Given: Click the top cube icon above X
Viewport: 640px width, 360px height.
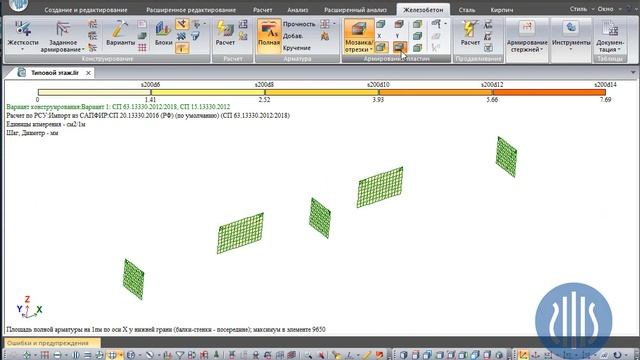Looking at the screenshot, I should pos(380,24).
